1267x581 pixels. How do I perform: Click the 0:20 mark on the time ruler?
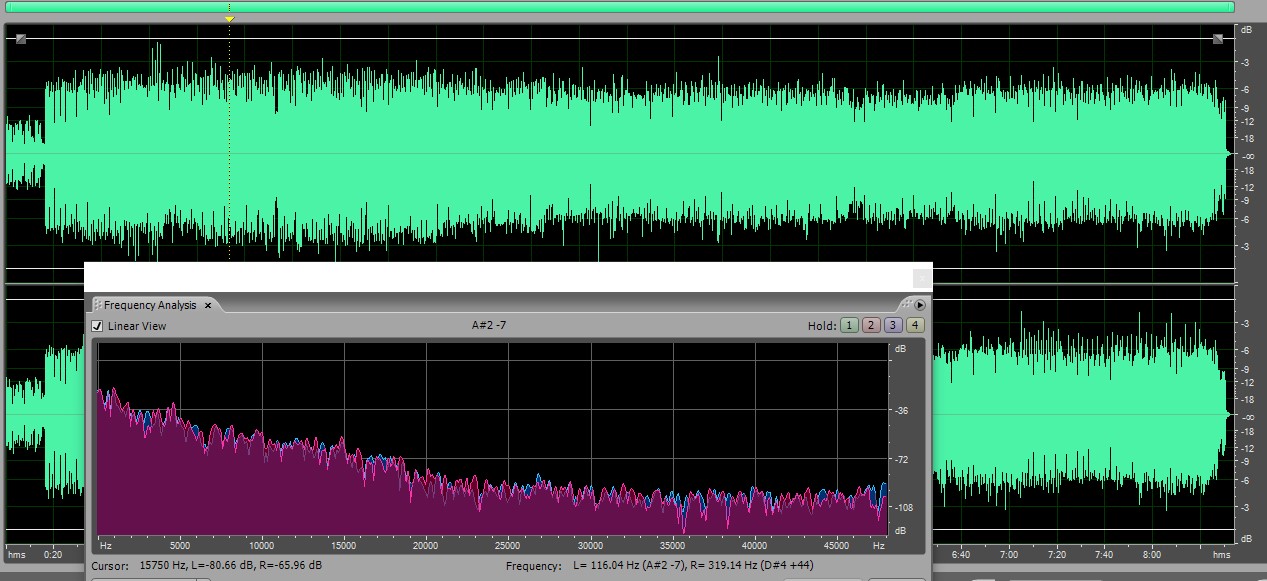point(53,554)
